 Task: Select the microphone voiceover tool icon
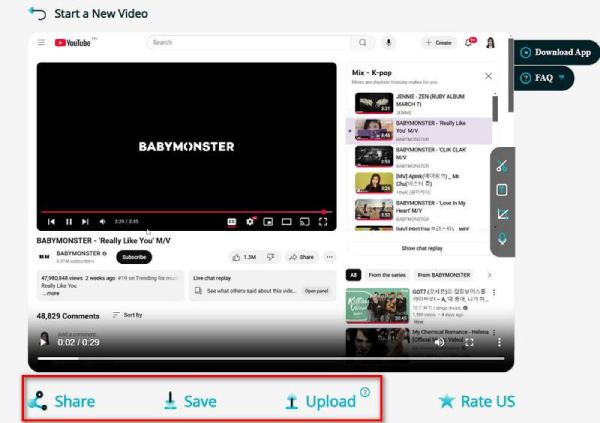(x=502, y=239)
